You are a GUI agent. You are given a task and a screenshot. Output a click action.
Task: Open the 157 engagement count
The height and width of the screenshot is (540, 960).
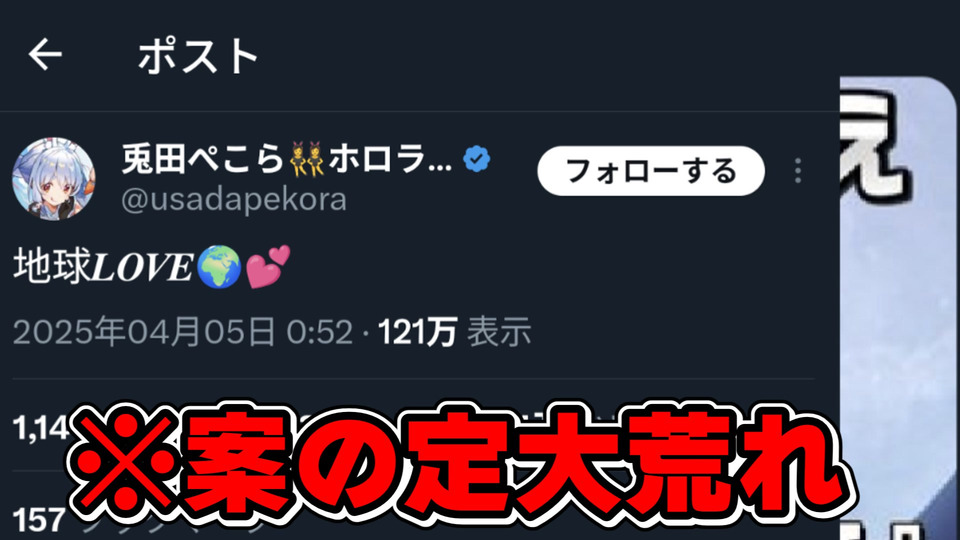click(39, 520)
